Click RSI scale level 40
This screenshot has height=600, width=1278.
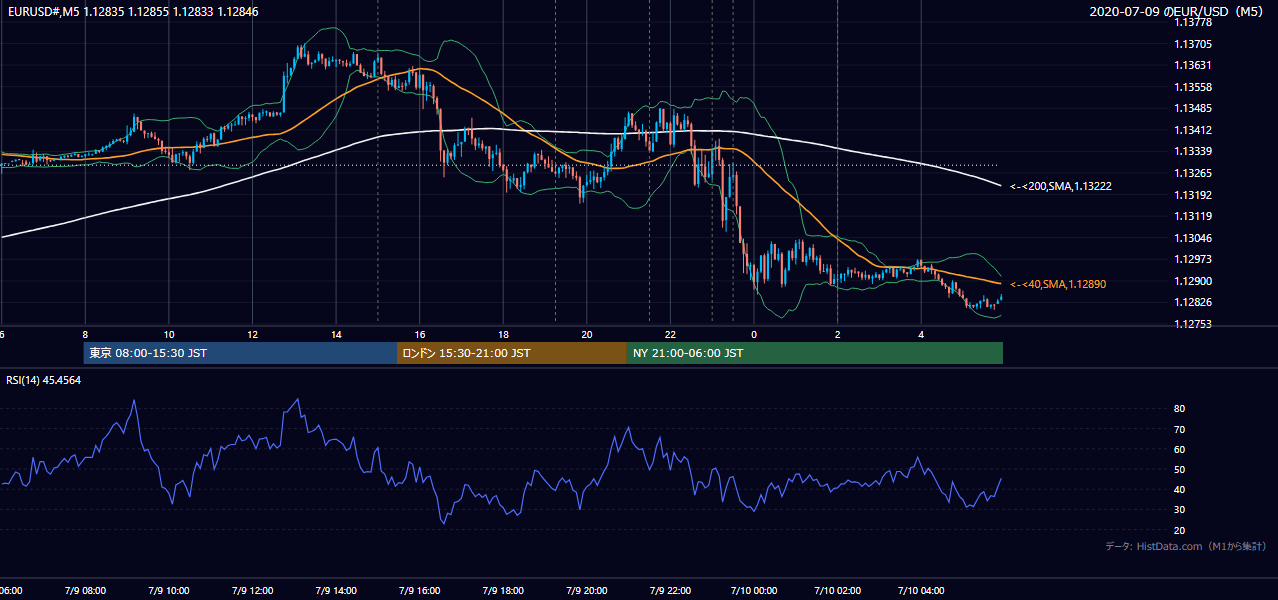pyautogui.click(x=1180, y=489)
